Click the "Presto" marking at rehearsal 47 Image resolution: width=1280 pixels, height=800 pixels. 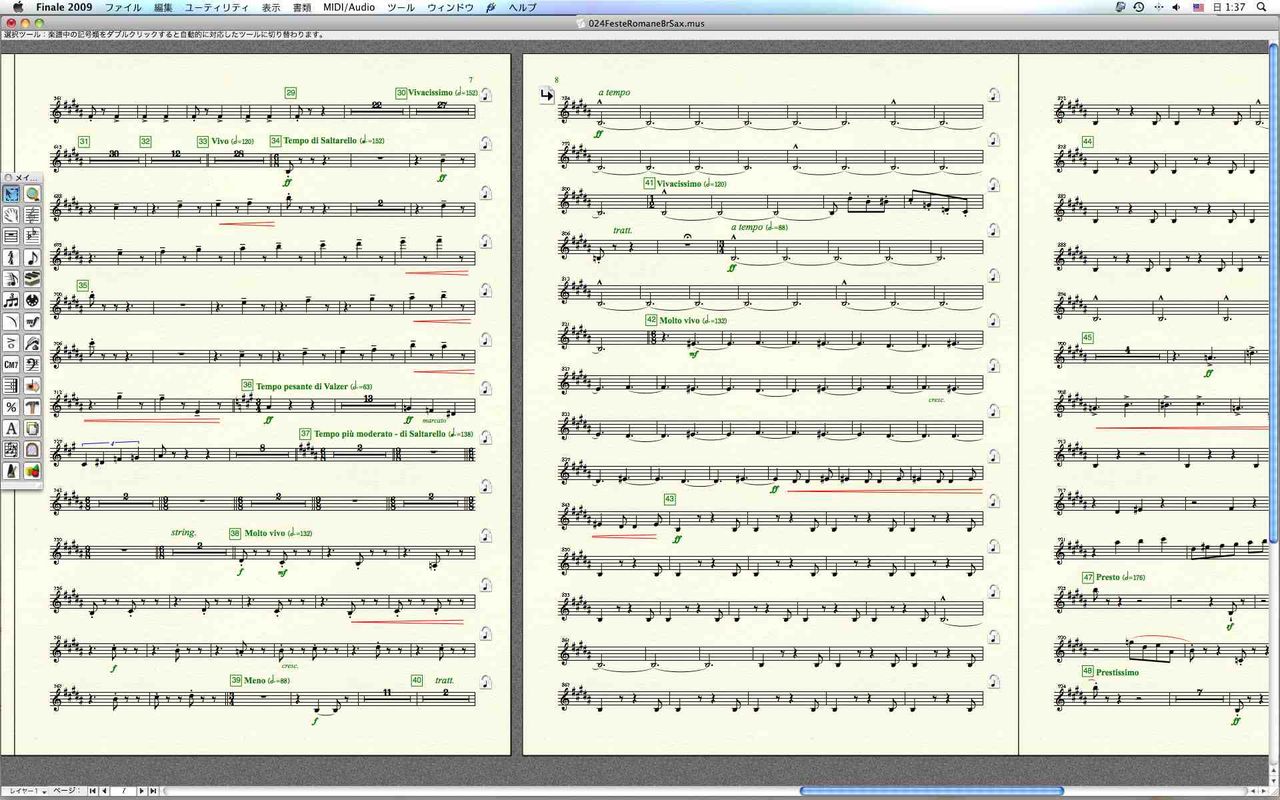point(1108,578)
